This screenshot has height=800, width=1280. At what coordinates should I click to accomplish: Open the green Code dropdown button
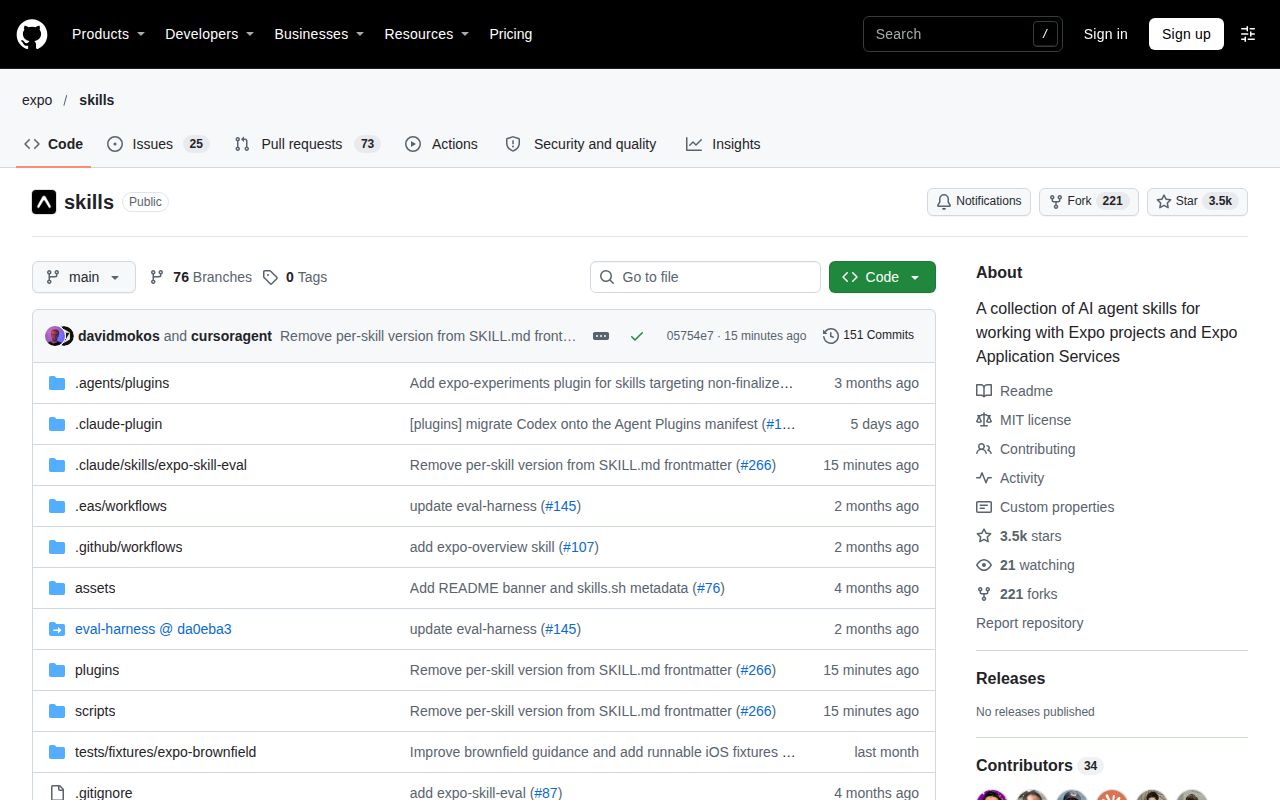pyautogui.click(x=882, y=277)
